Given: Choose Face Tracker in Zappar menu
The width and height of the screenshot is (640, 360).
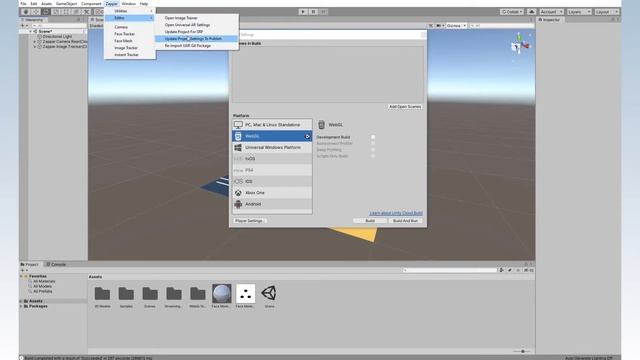Looking at the screenshot, I should [124, 34].
